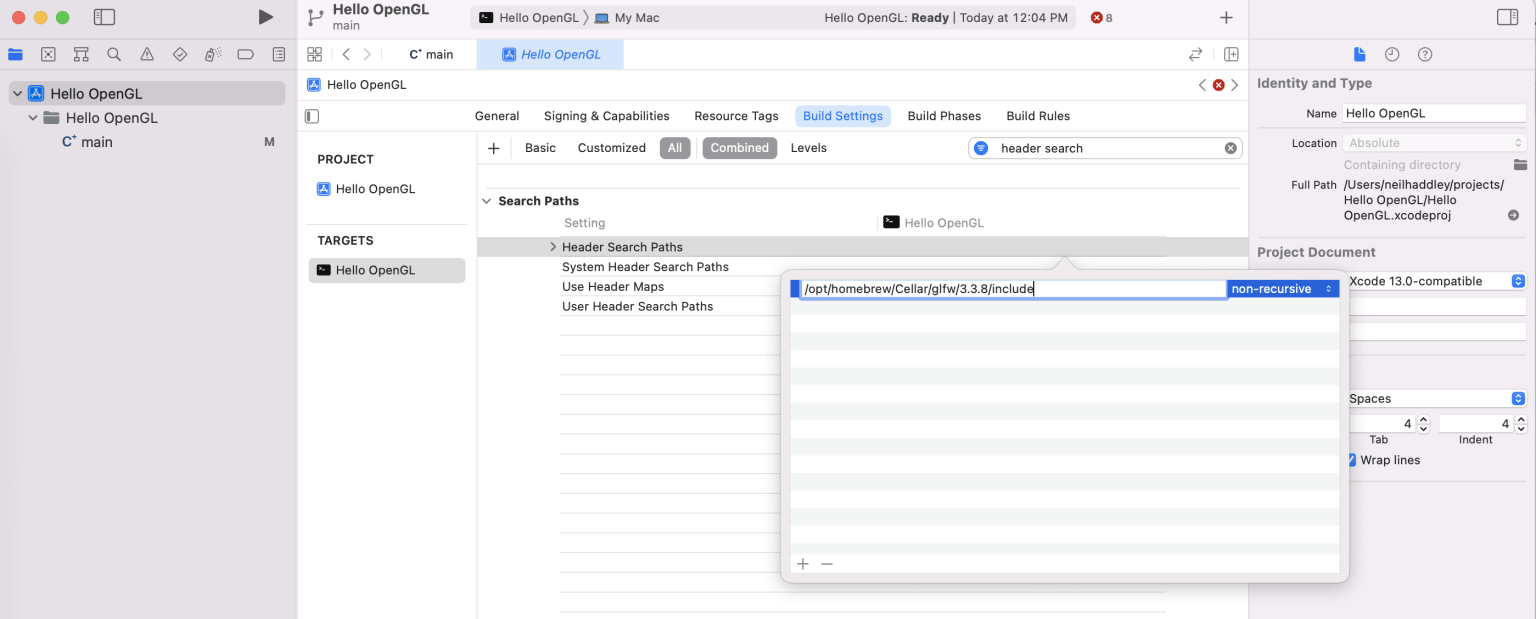Jump to previous issue arrow

coord(1203,85)
